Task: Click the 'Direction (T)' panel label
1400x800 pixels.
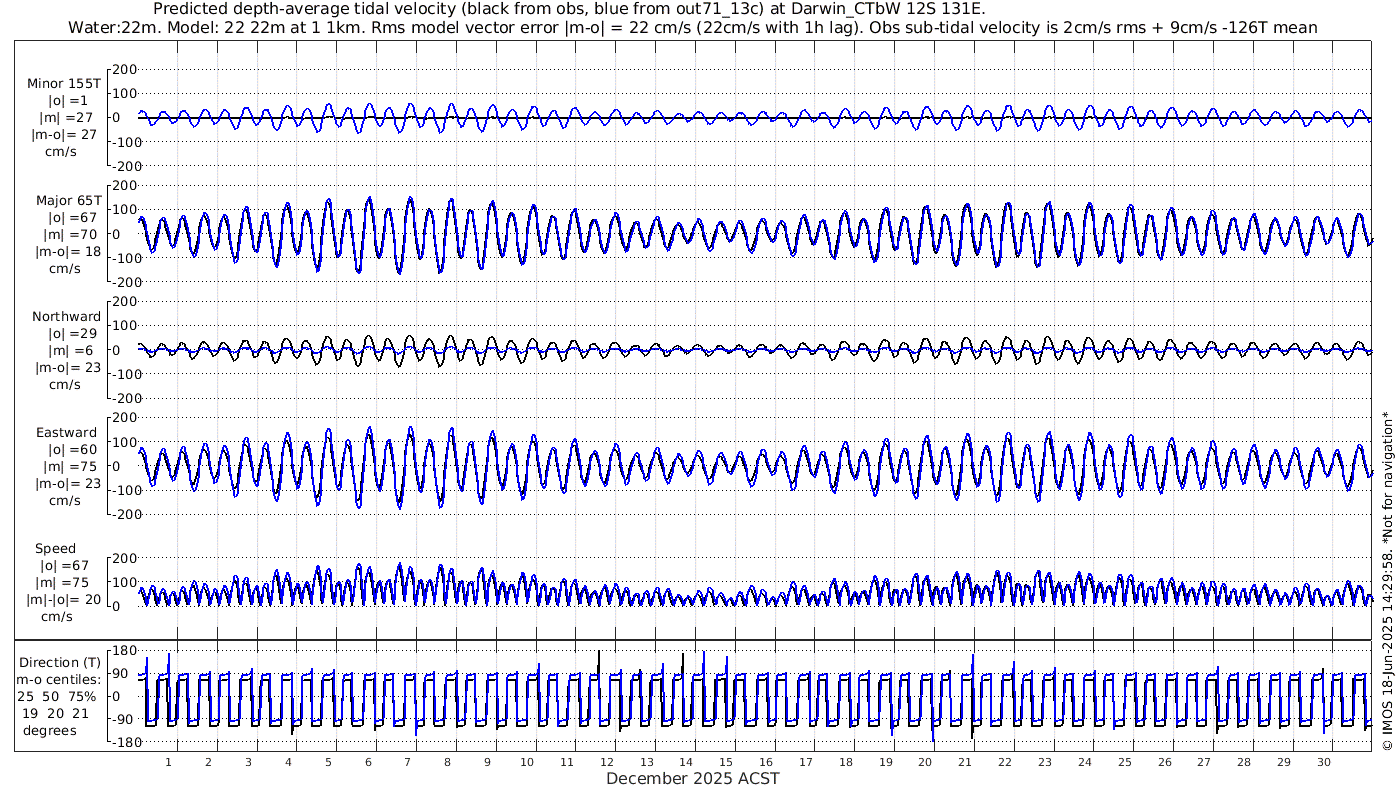Action: (x=60, y=662)
